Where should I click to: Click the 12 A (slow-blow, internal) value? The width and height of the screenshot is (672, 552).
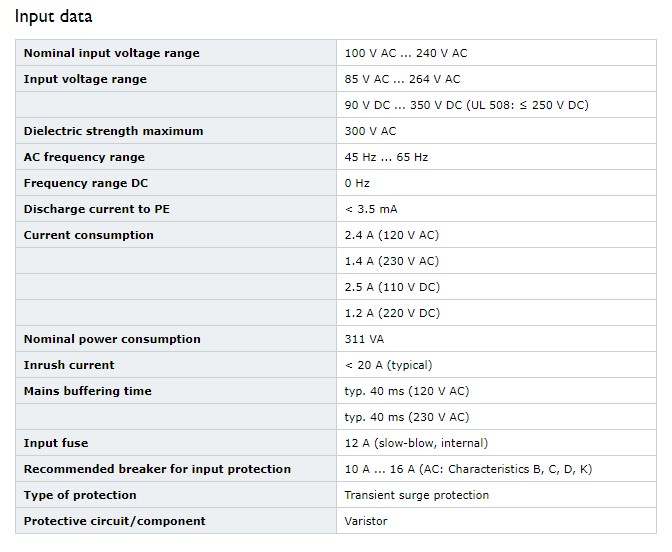point(416,443)
